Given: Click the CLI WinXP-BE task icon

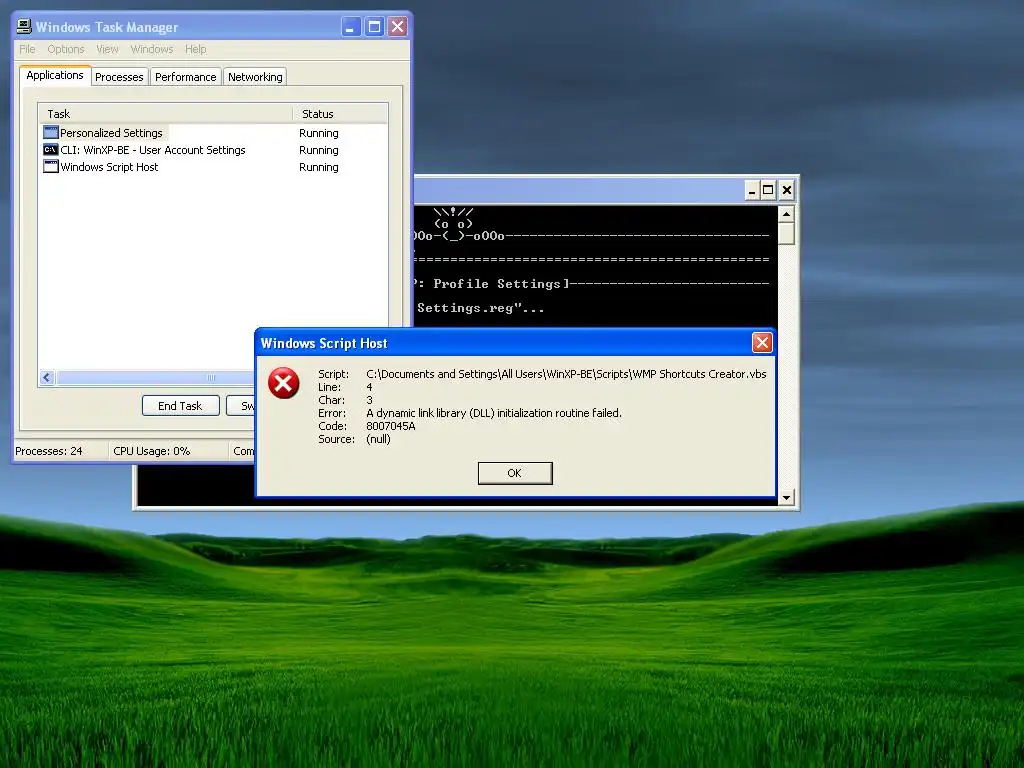Looking at the screenshot, I should [x=51, y=150].
